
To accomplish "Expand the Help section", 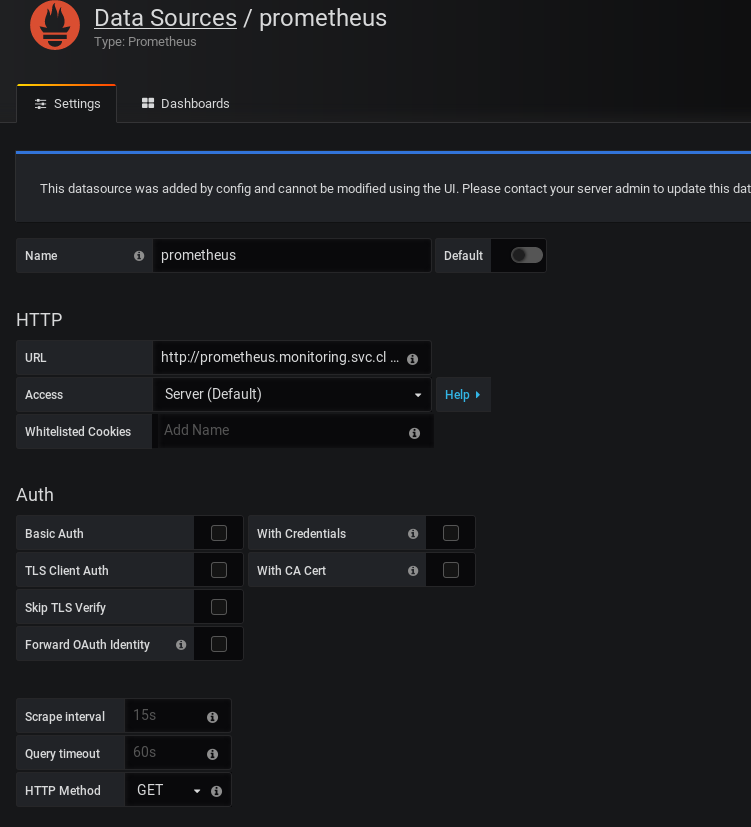I will pyautogui.click(x=463, y=395).
